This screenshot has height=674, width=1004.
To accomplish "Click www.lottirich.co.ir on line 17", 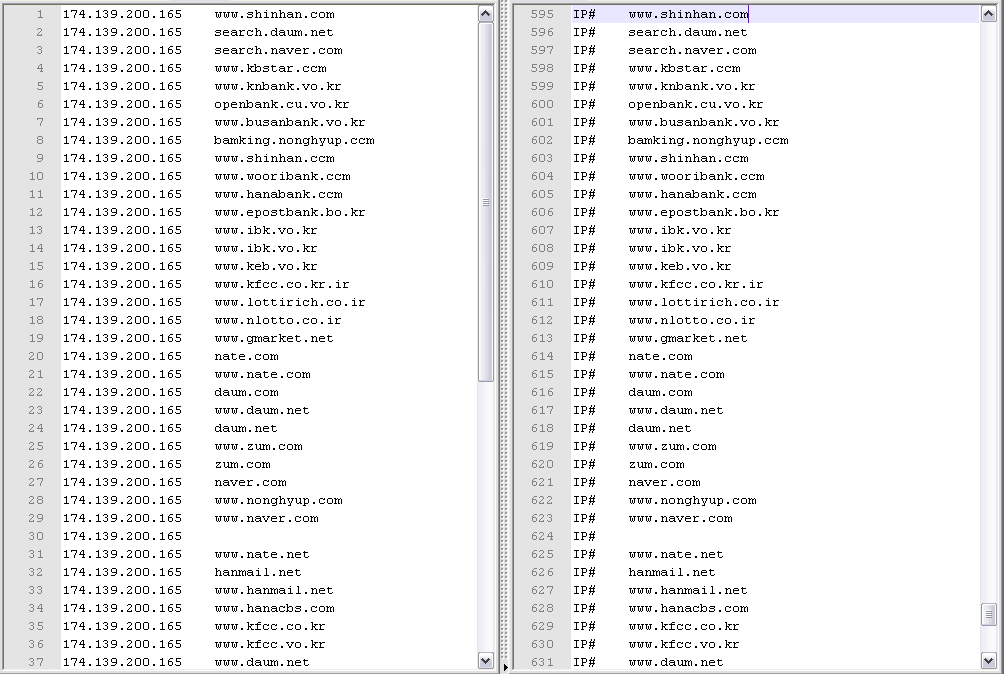I will [x=289, y=302].
